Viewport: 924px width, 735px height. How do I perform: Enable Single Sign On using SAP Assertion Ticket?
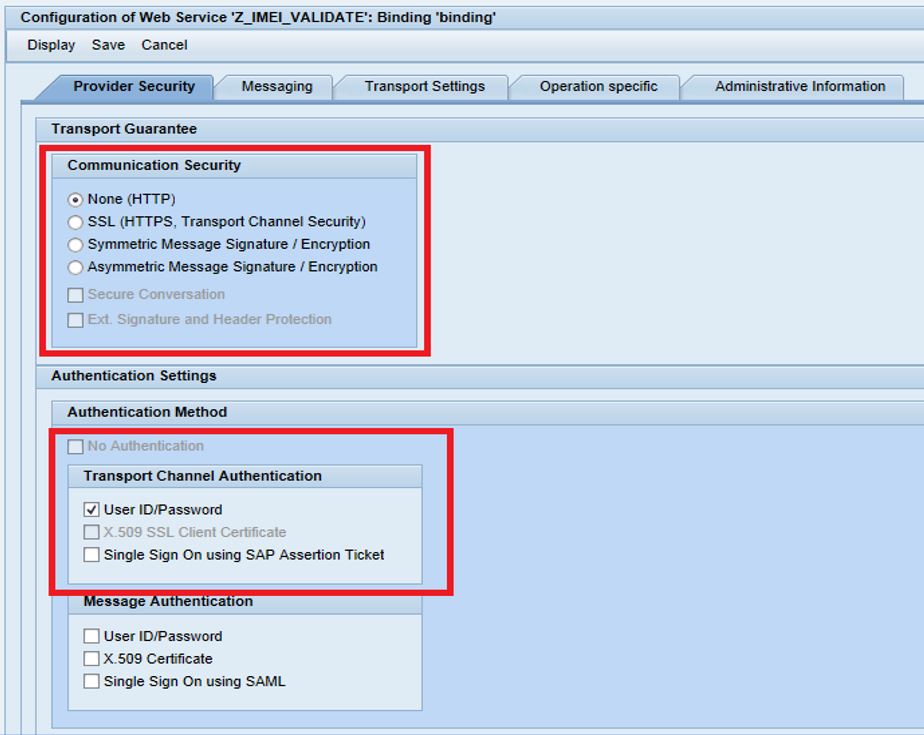[x=91, y=555]
